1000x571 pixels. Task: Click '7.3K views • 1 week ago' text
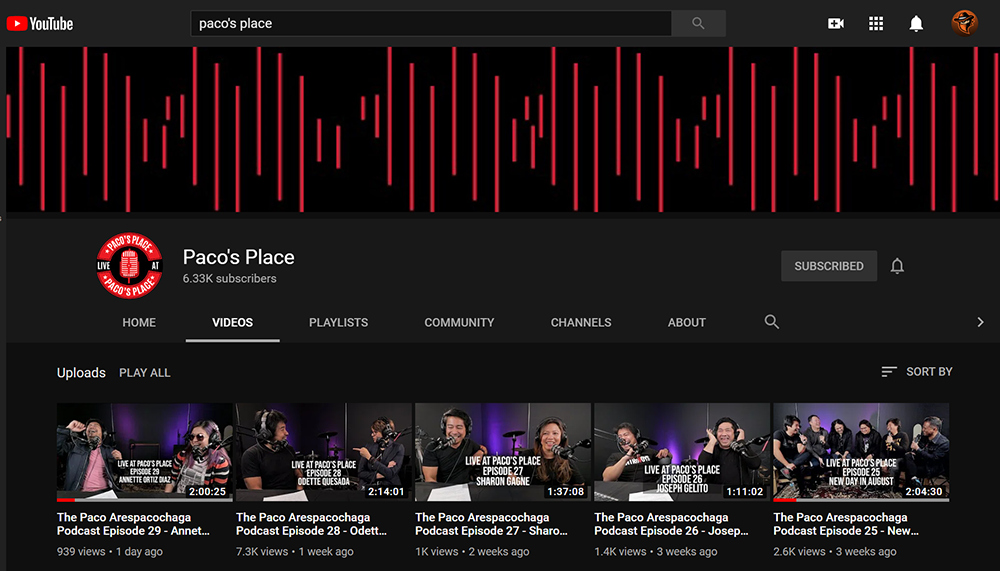[295, 552]
